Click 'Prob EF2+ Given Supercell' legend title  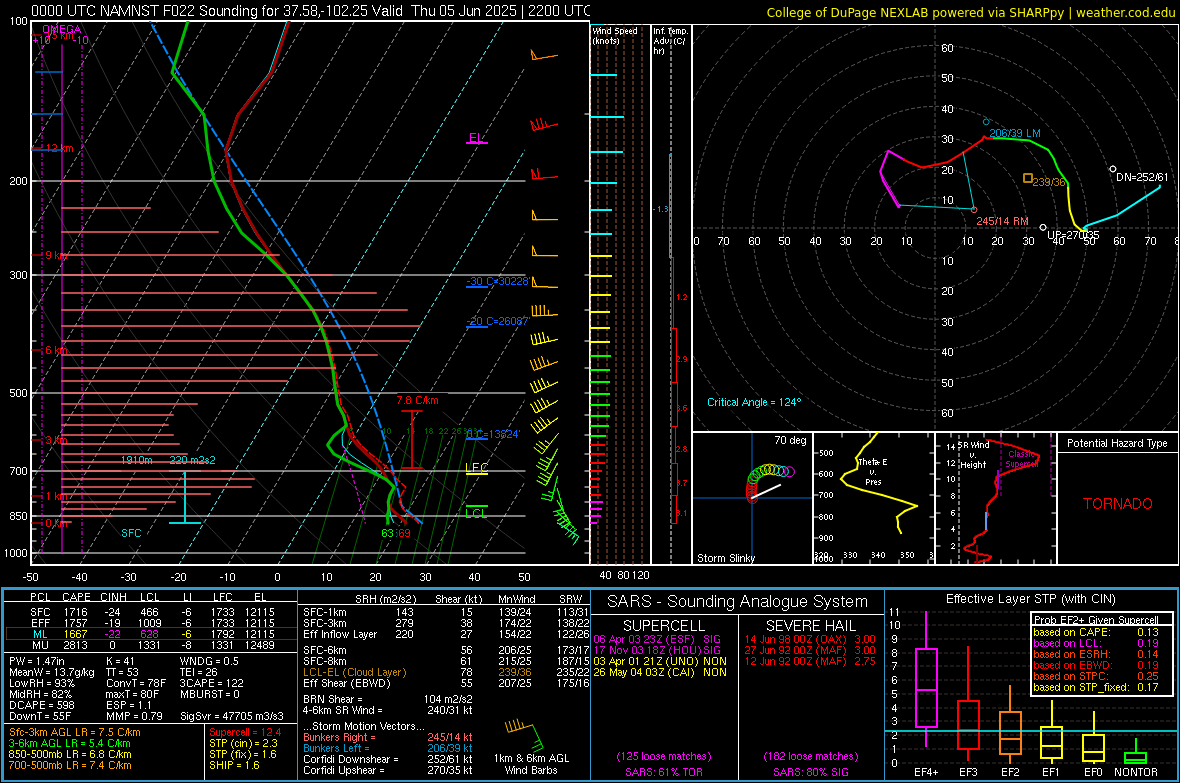tap(1096, 620)
